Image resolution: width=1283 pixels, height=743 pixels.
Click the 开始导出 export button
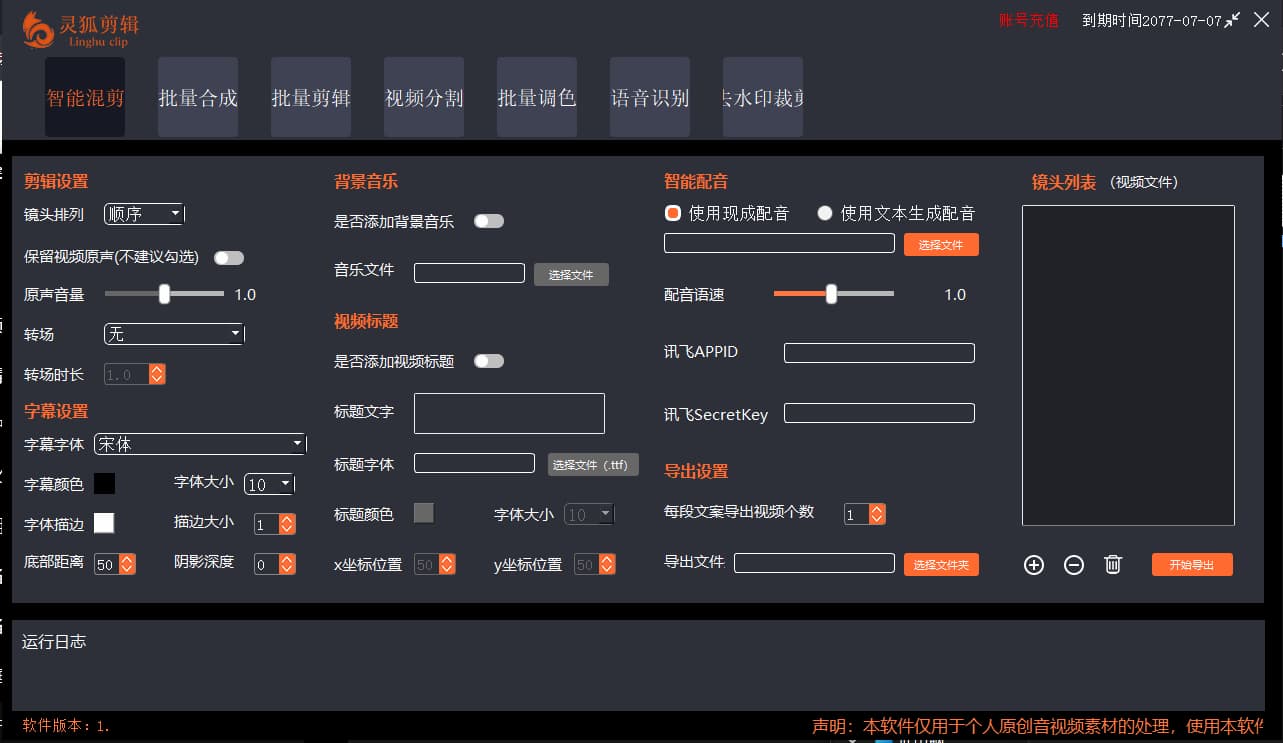pos(1192,564)
